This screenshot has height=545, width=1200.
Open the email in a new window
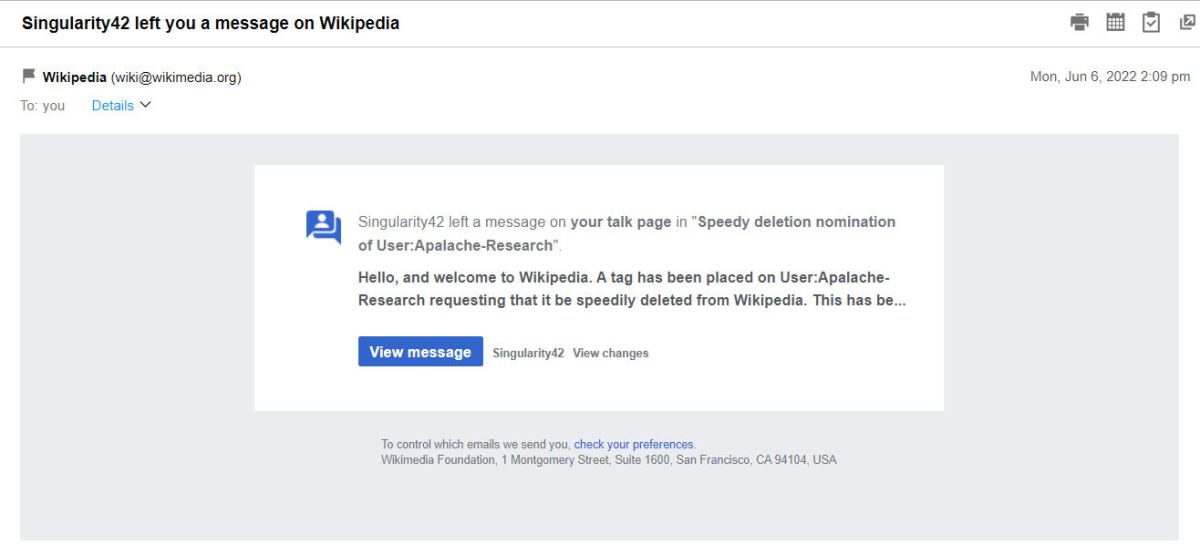1187,22
